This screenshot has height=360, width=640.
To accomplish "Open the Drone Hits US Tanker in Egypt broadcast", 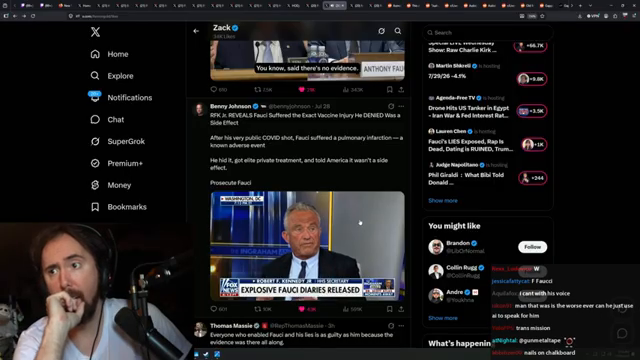I will click(469, 111).
